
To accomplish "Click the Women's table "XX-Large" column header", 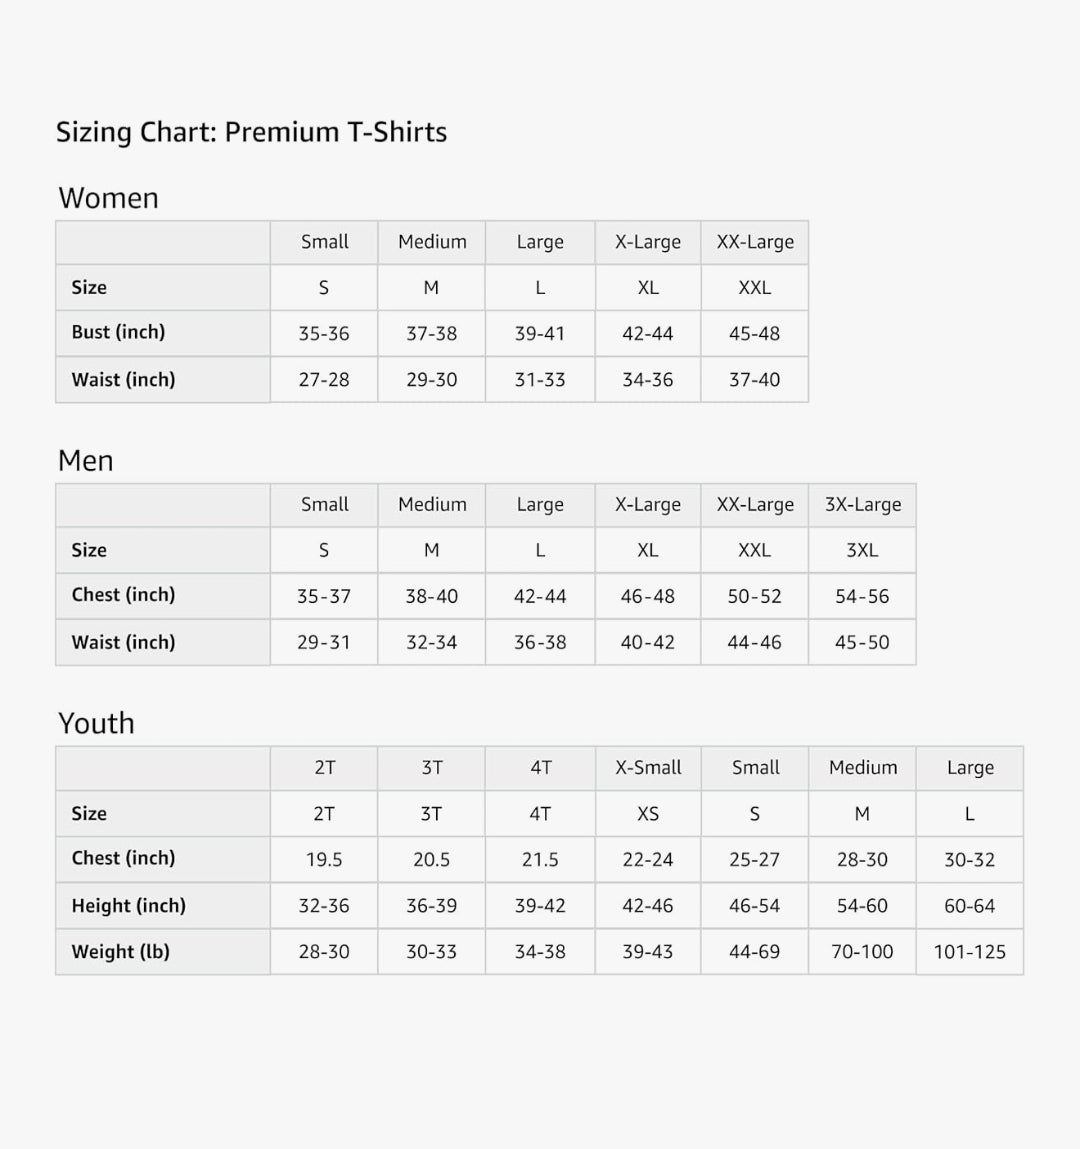I will [755, 242].
